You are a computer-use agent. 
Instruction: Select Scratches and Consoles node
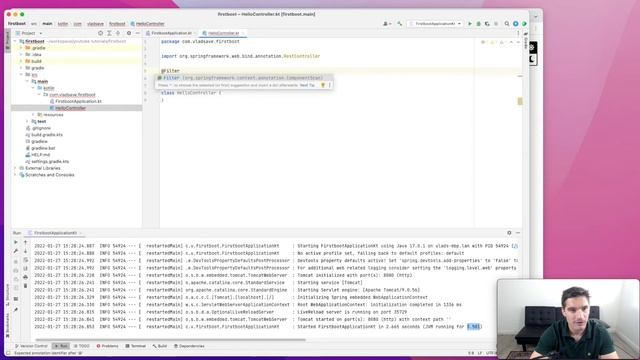click(50, 175)
